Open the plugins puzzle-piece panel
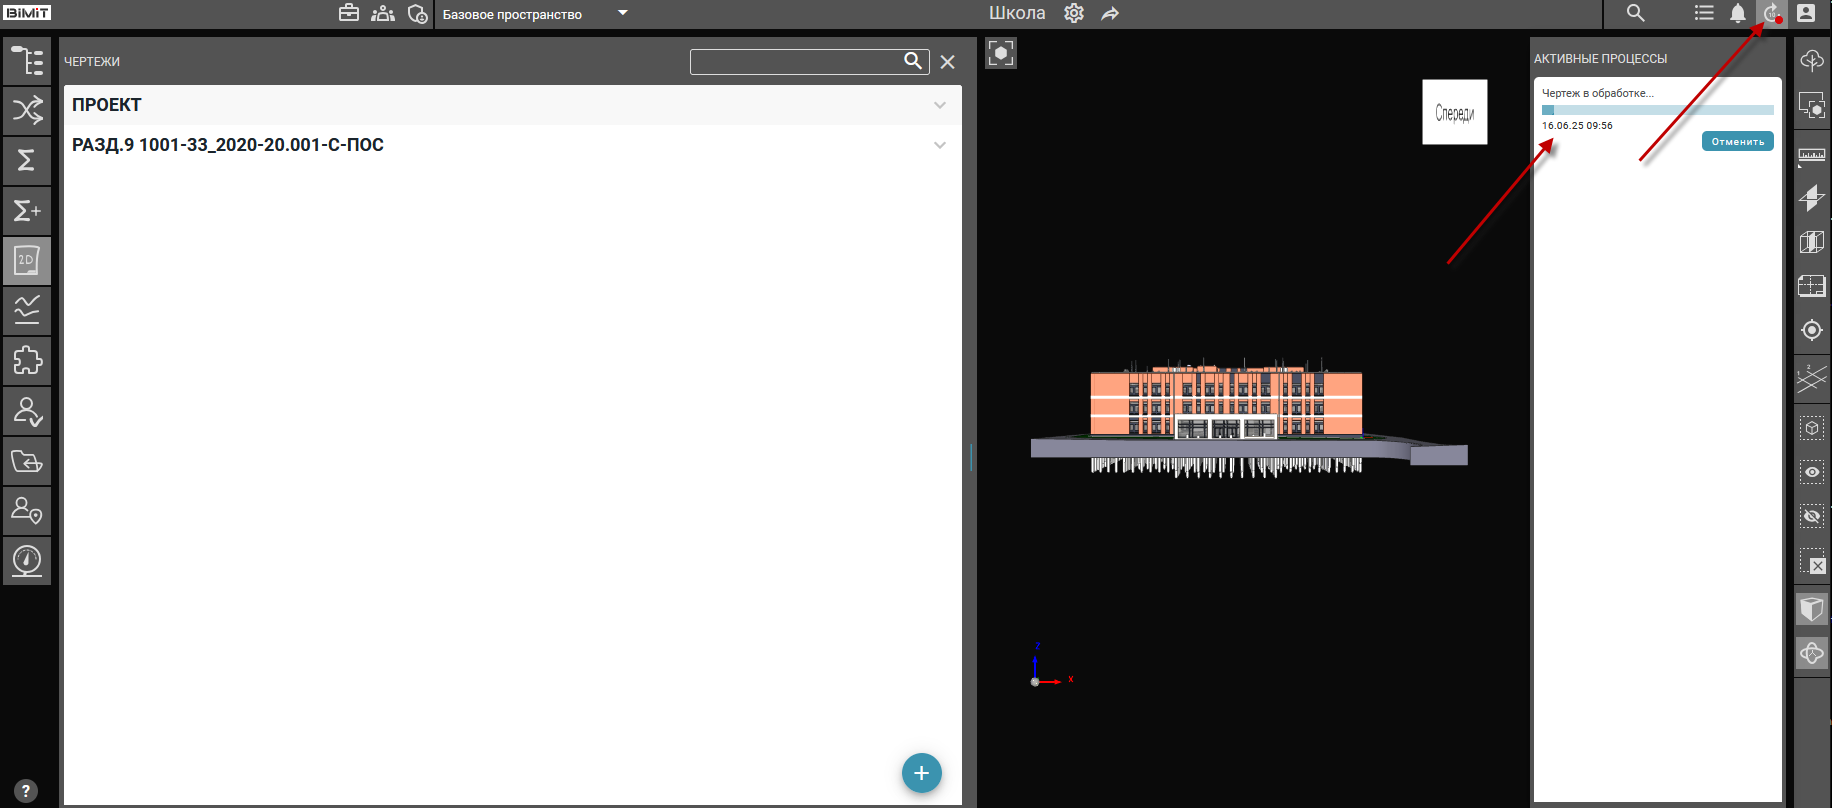 [x=27, y=361]
